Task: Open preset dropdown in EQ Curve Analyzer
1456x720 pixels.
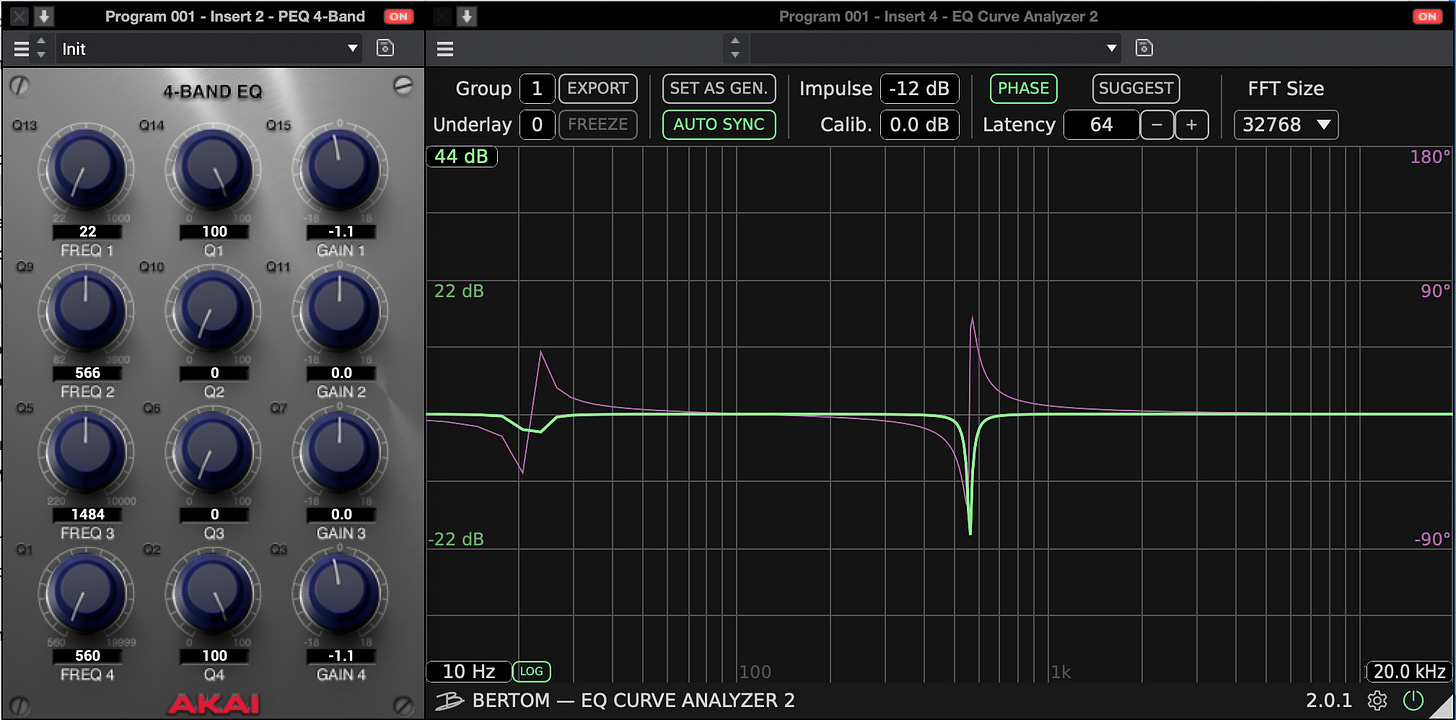Action: (x=936, y=48)
